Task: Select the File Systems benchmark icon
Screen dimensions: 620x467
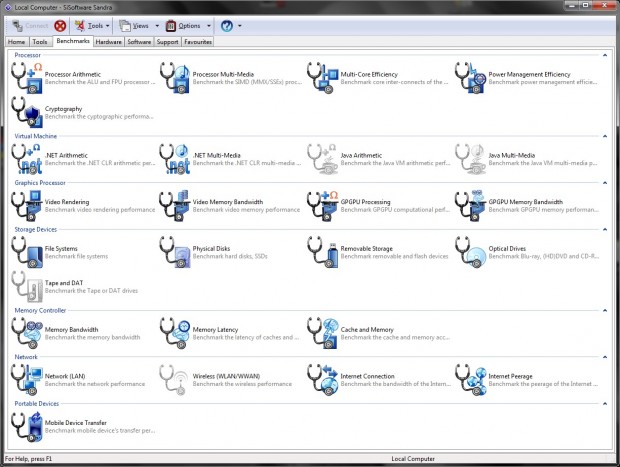Action: pos(27,252)
